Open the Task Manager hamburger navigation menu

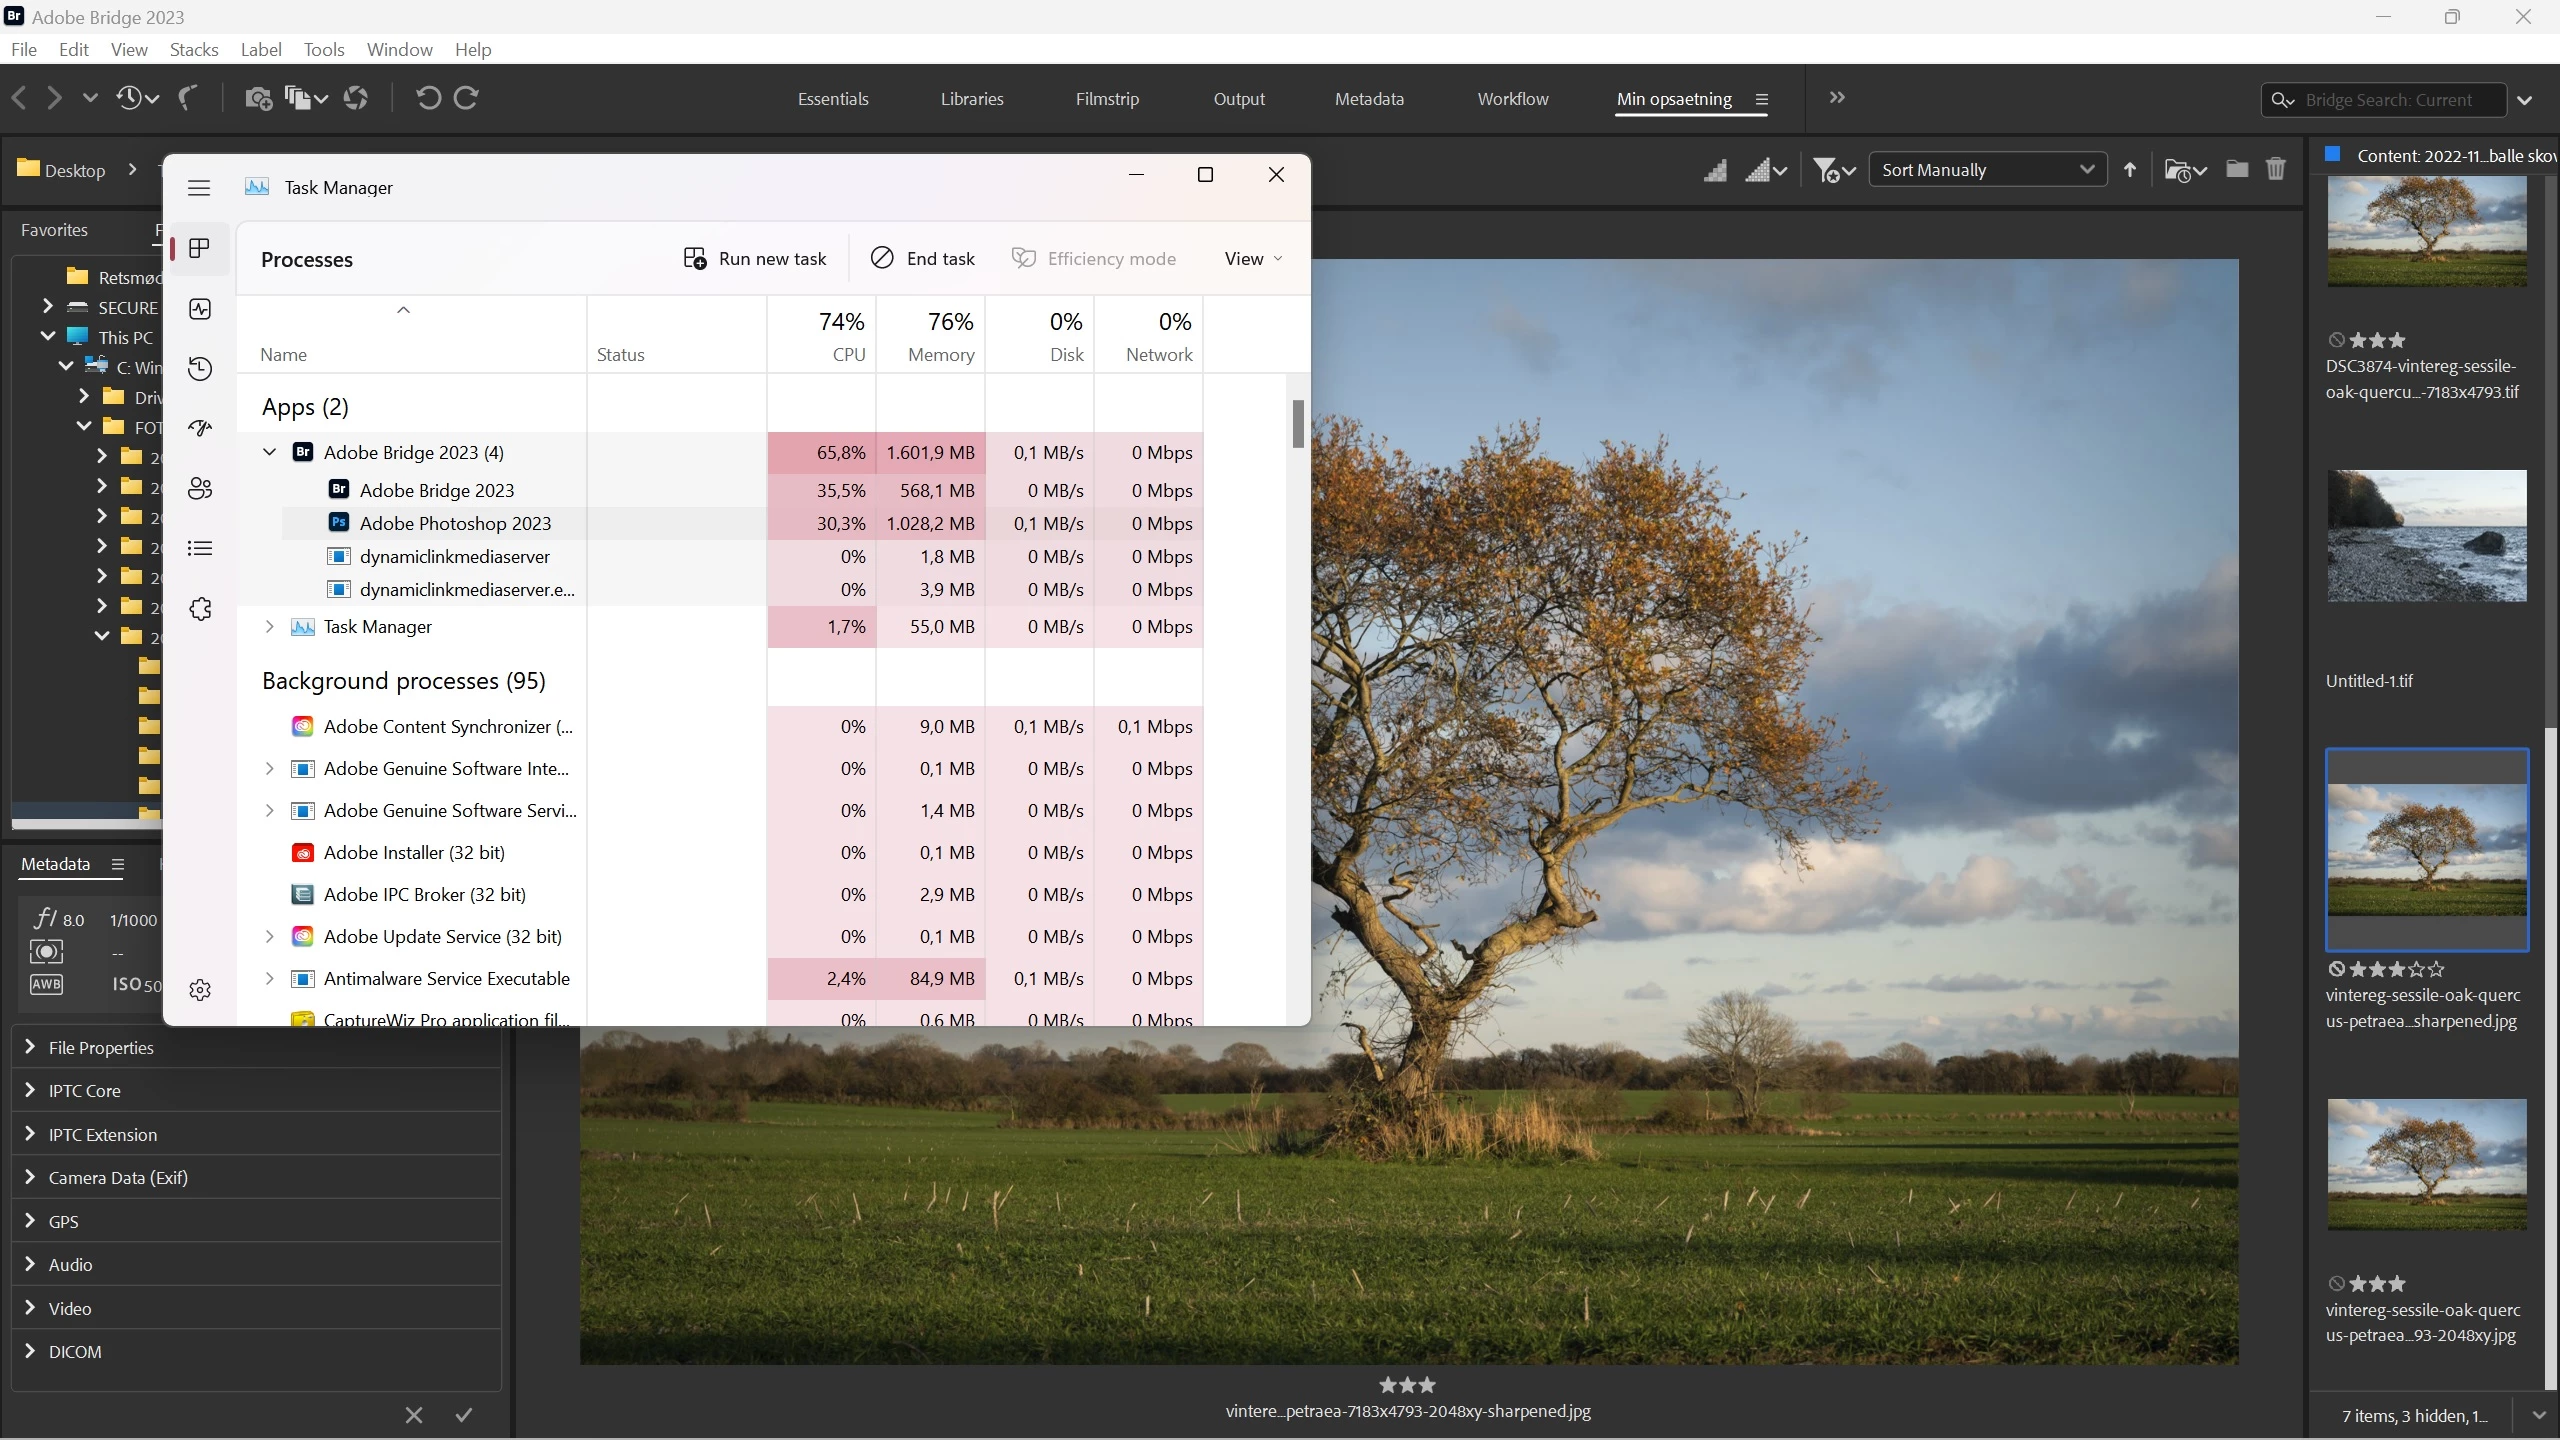[x=199, y=188]
